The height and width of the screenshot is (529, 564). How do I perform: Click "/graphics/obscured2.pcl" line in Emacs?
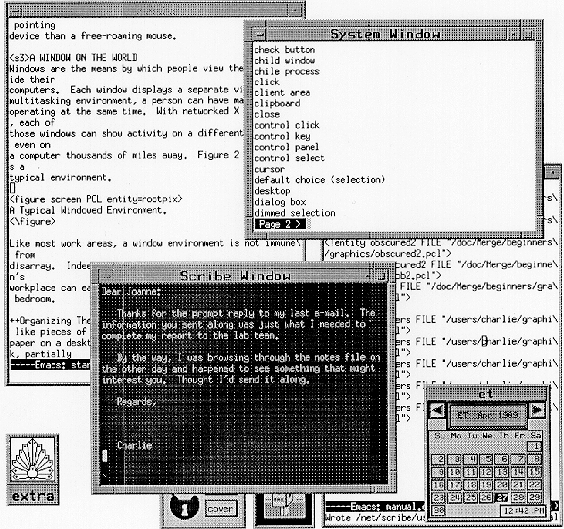click(388, 254)
